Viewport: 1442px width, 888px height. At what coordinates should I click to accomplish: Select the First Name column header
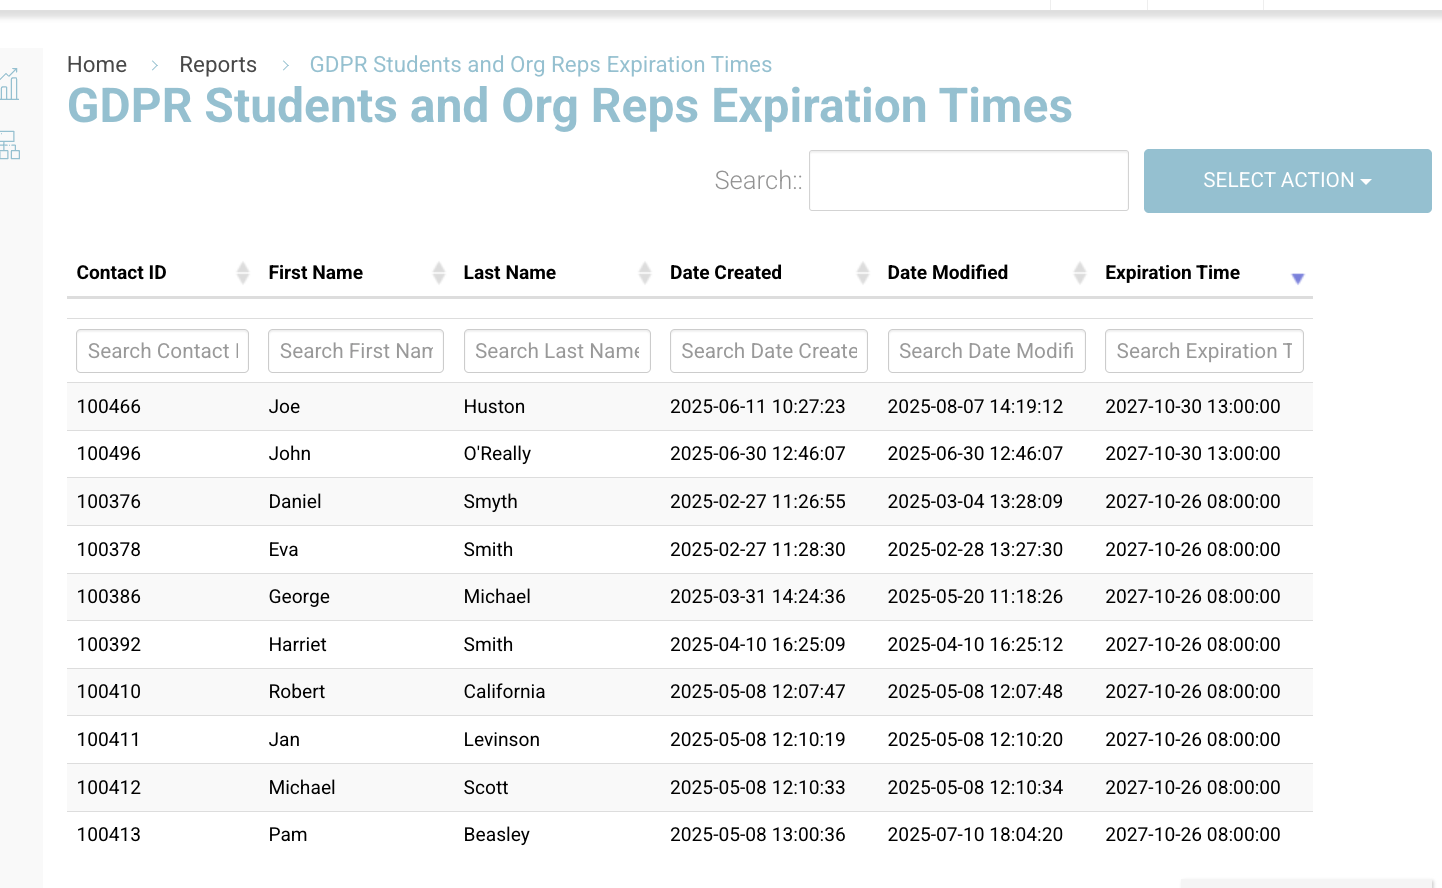coord(315,272)
